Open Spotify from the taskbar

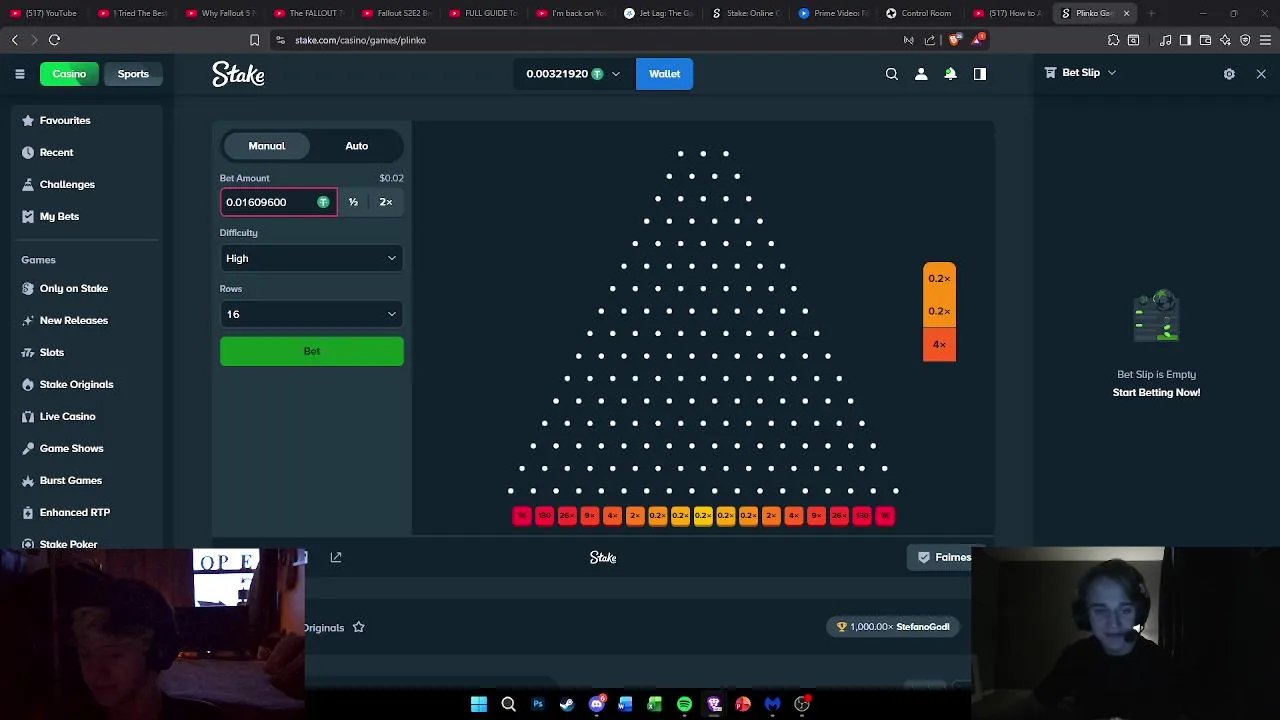point(684,704)
